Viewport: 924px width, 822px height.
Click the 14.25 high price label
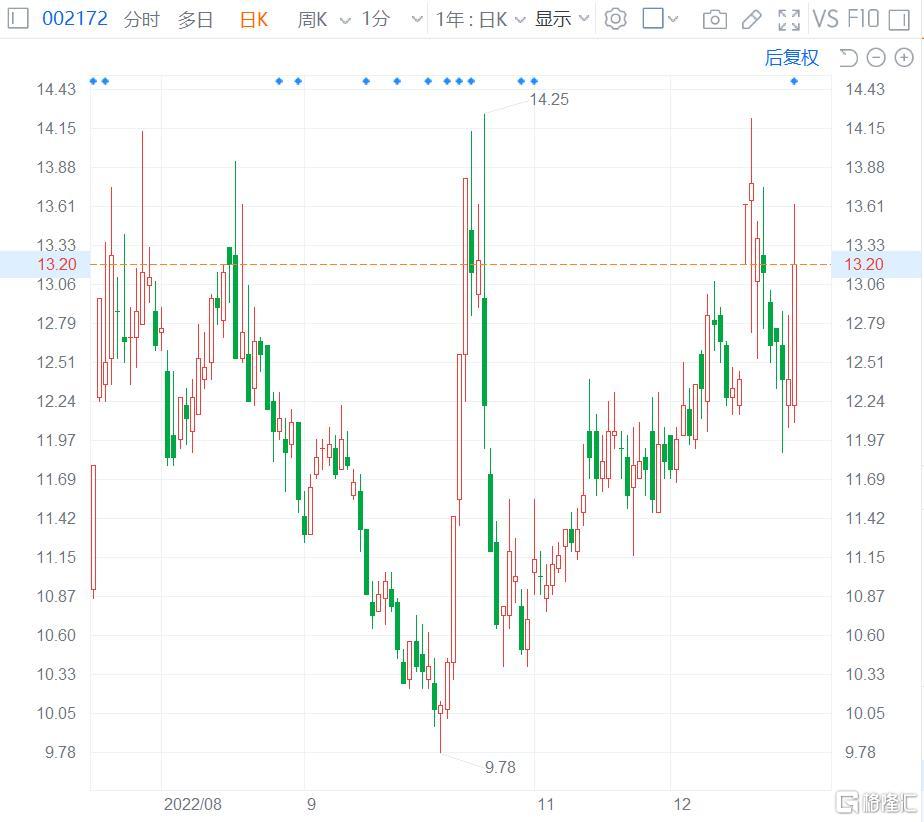549,100
